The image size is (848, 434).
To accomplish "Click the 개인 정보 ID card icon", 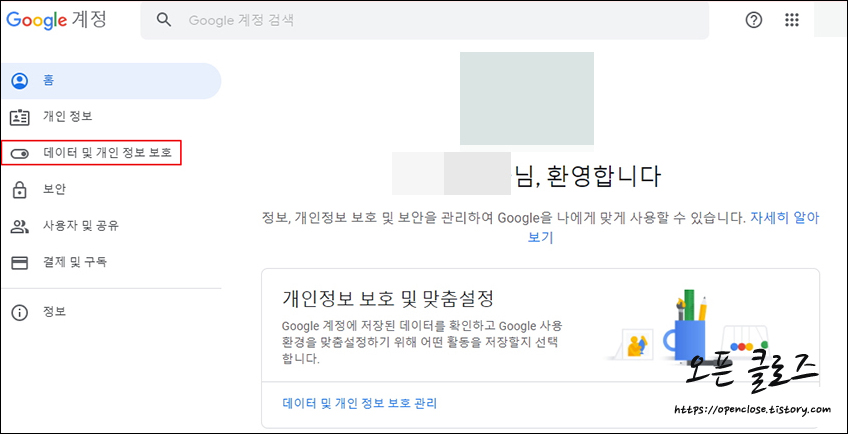I will pos(20,117).
